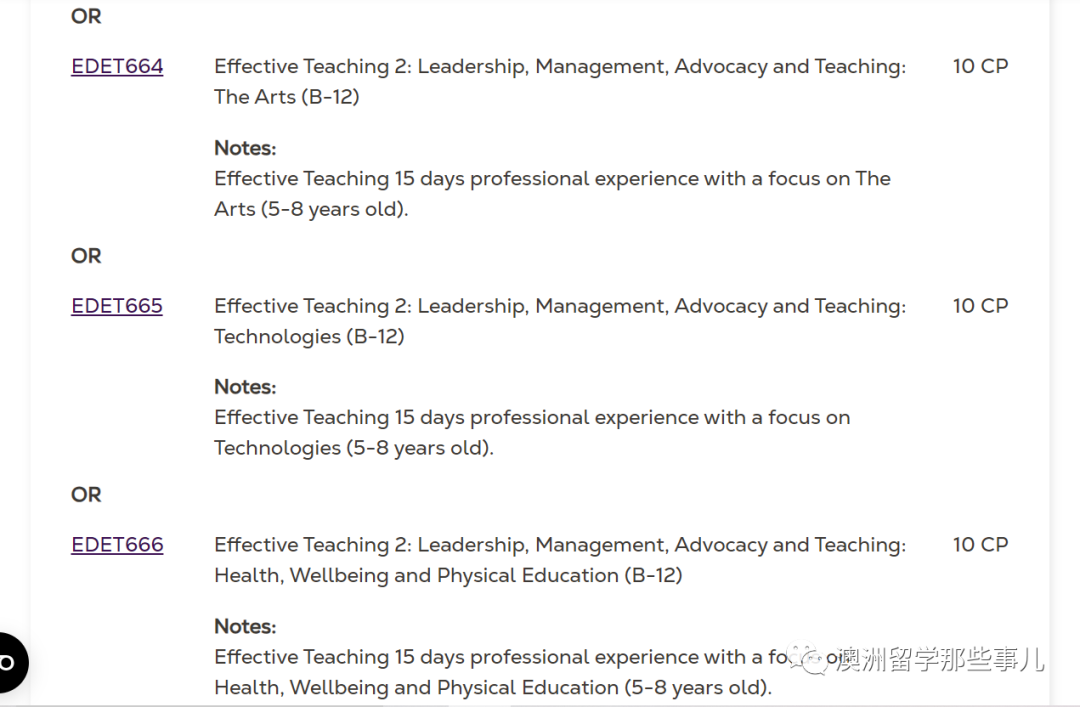Click the Notes heading under EDET665

coord(245,387)
